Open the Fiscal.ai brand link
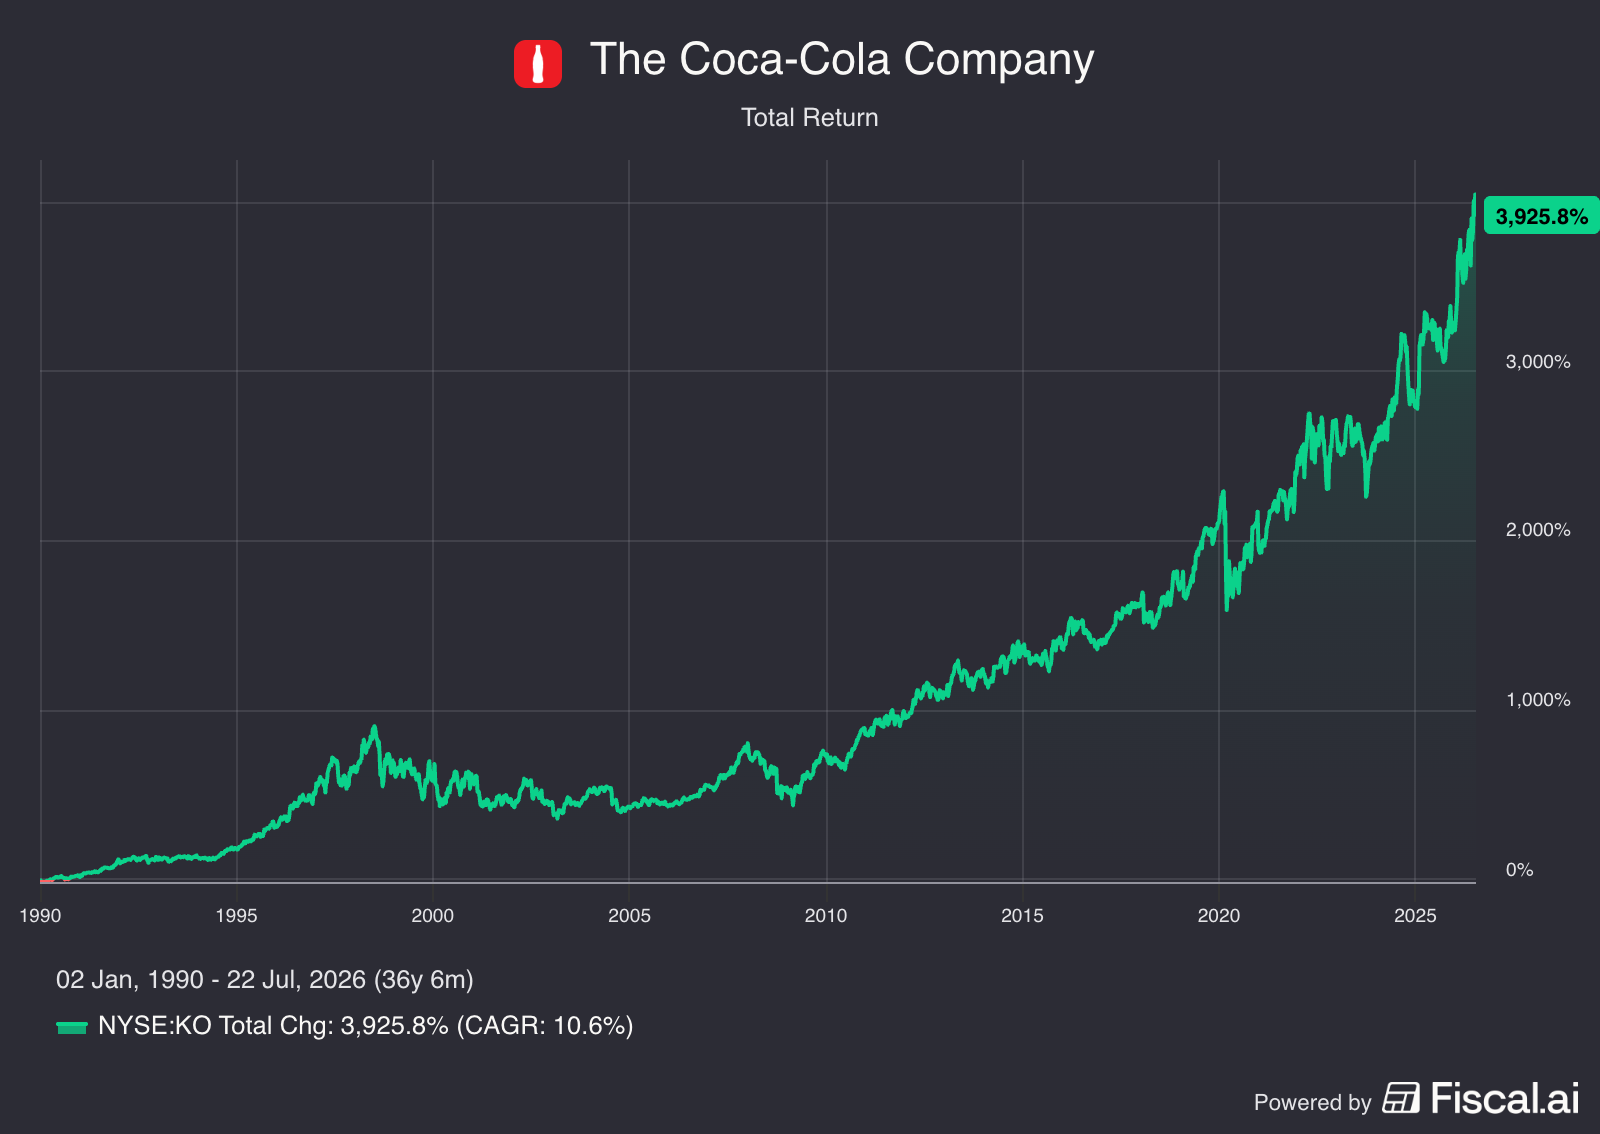1600x1134 pixels. pyautogui.click(x=1505, y=1098)
